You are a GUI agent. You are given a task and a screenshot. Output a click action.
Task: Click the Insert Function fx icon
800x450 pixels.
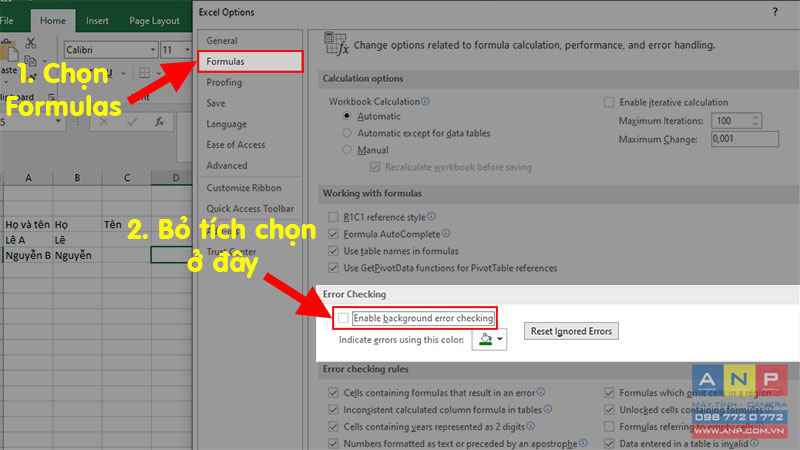pyautogui.click(x=159, y=121)
